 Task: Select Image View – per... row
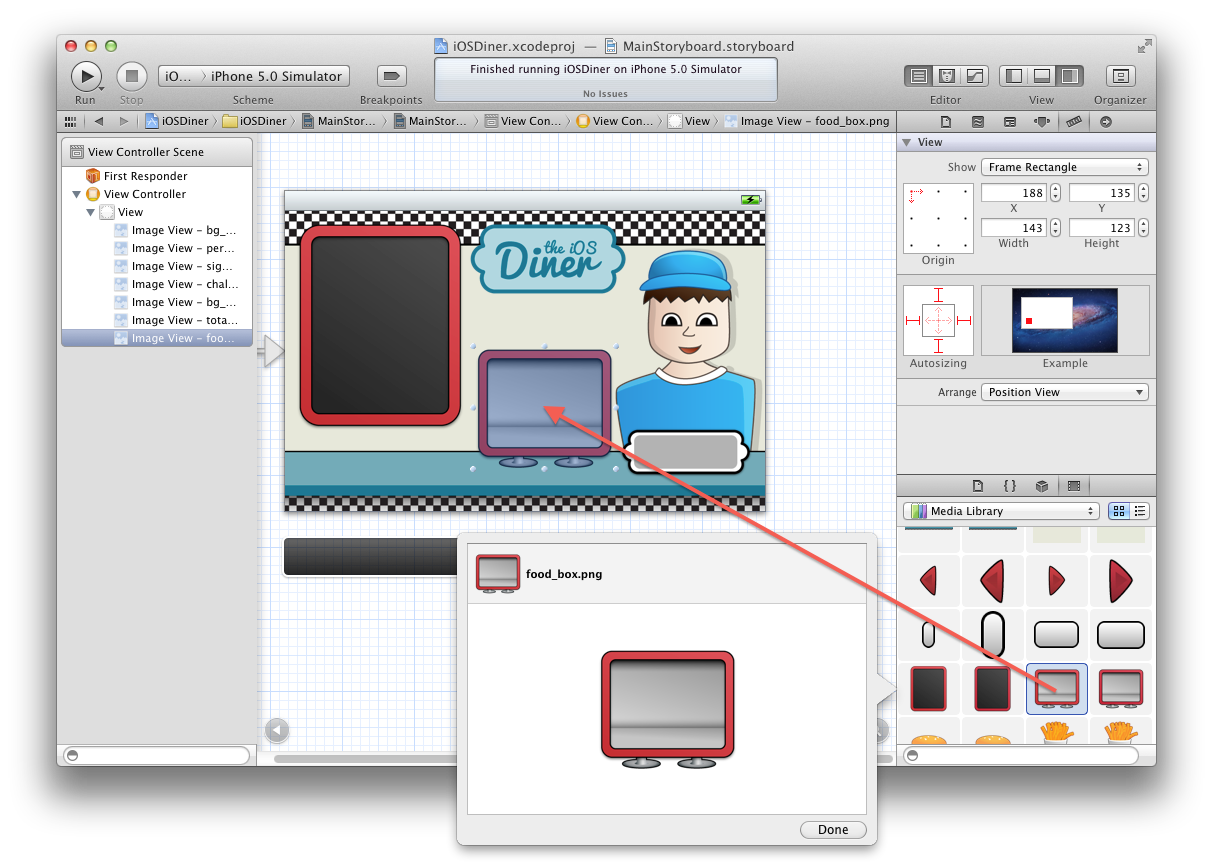157,248
